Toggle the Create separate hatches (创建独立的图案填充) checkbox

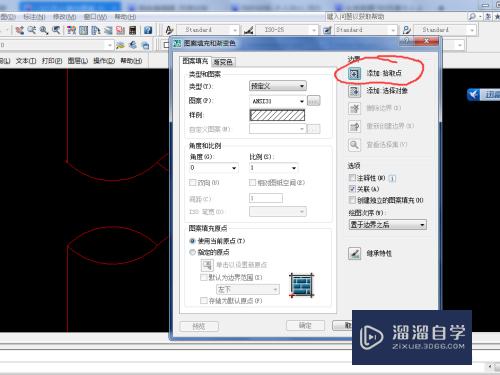[352, 200]
